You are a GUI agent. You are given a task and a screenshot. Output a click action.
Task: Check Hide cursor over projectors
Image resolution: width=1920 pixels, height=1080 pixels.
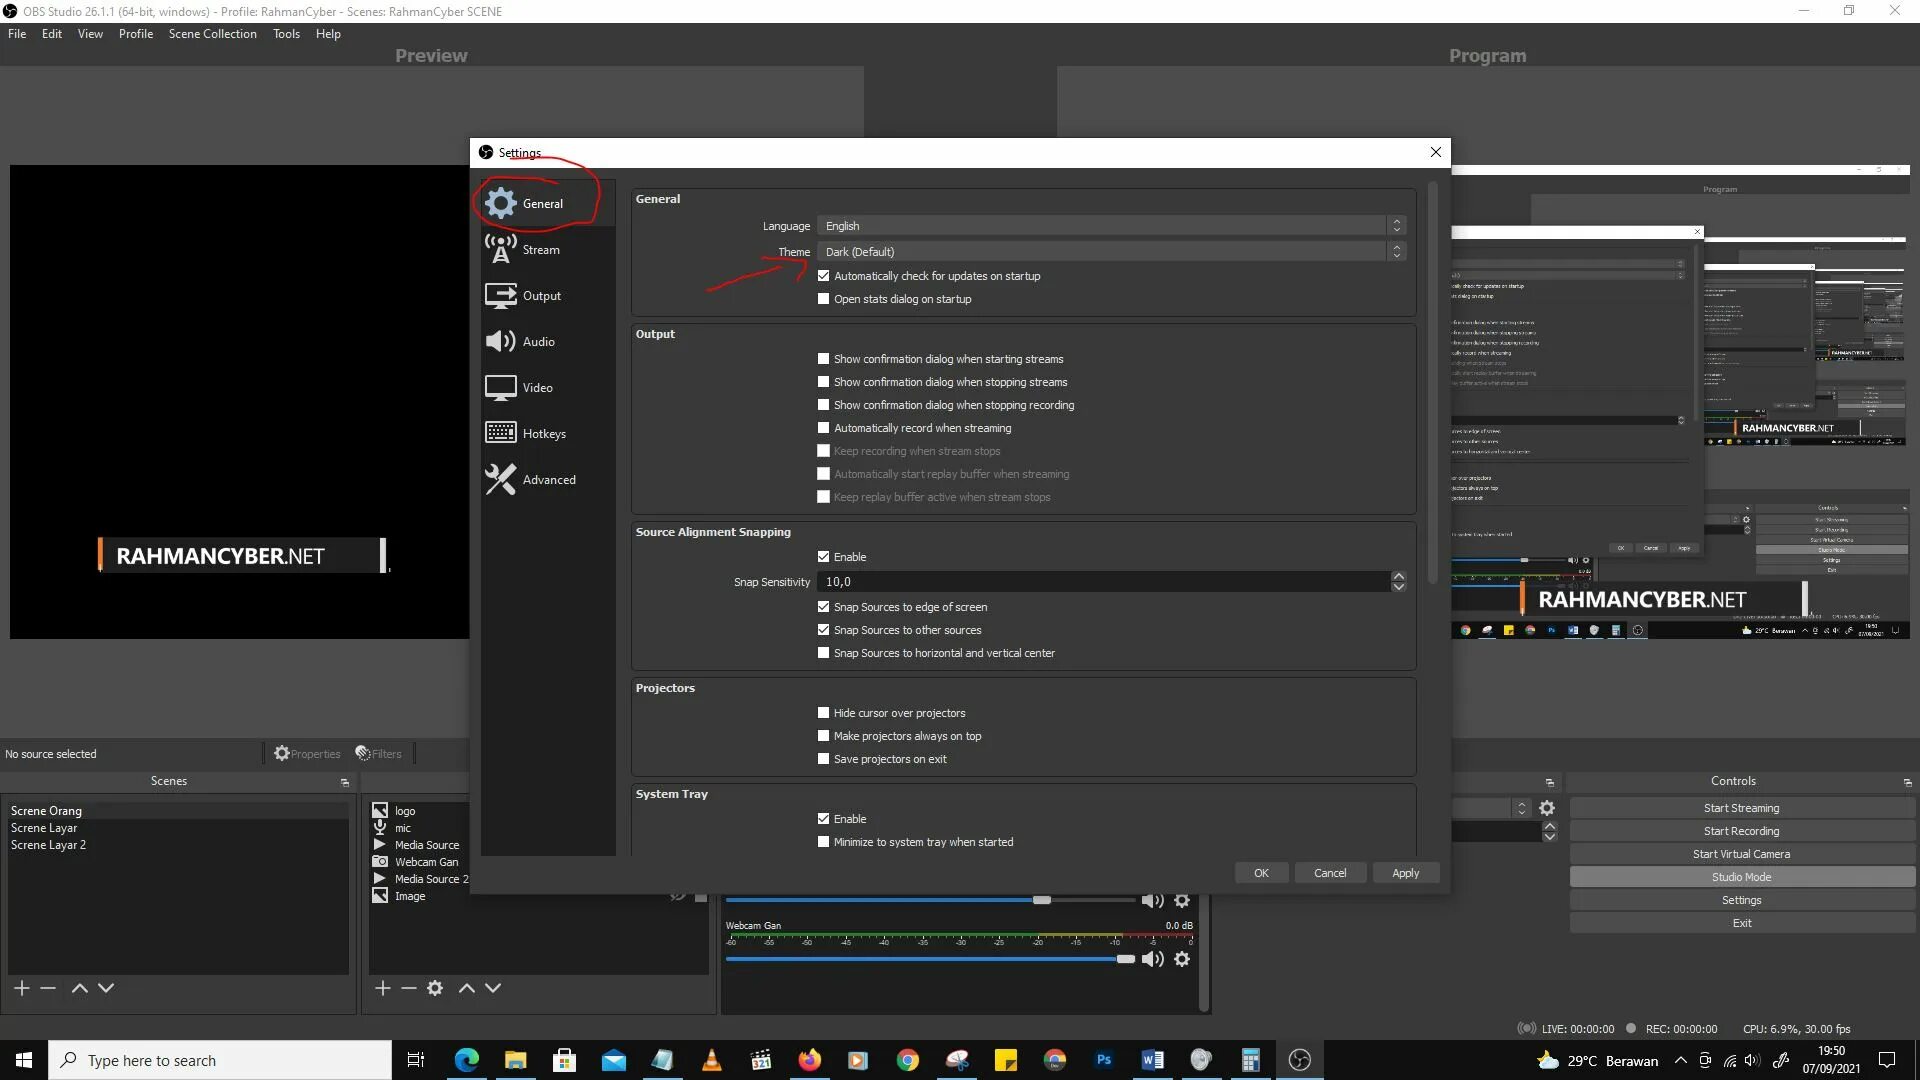click(824, 713)
